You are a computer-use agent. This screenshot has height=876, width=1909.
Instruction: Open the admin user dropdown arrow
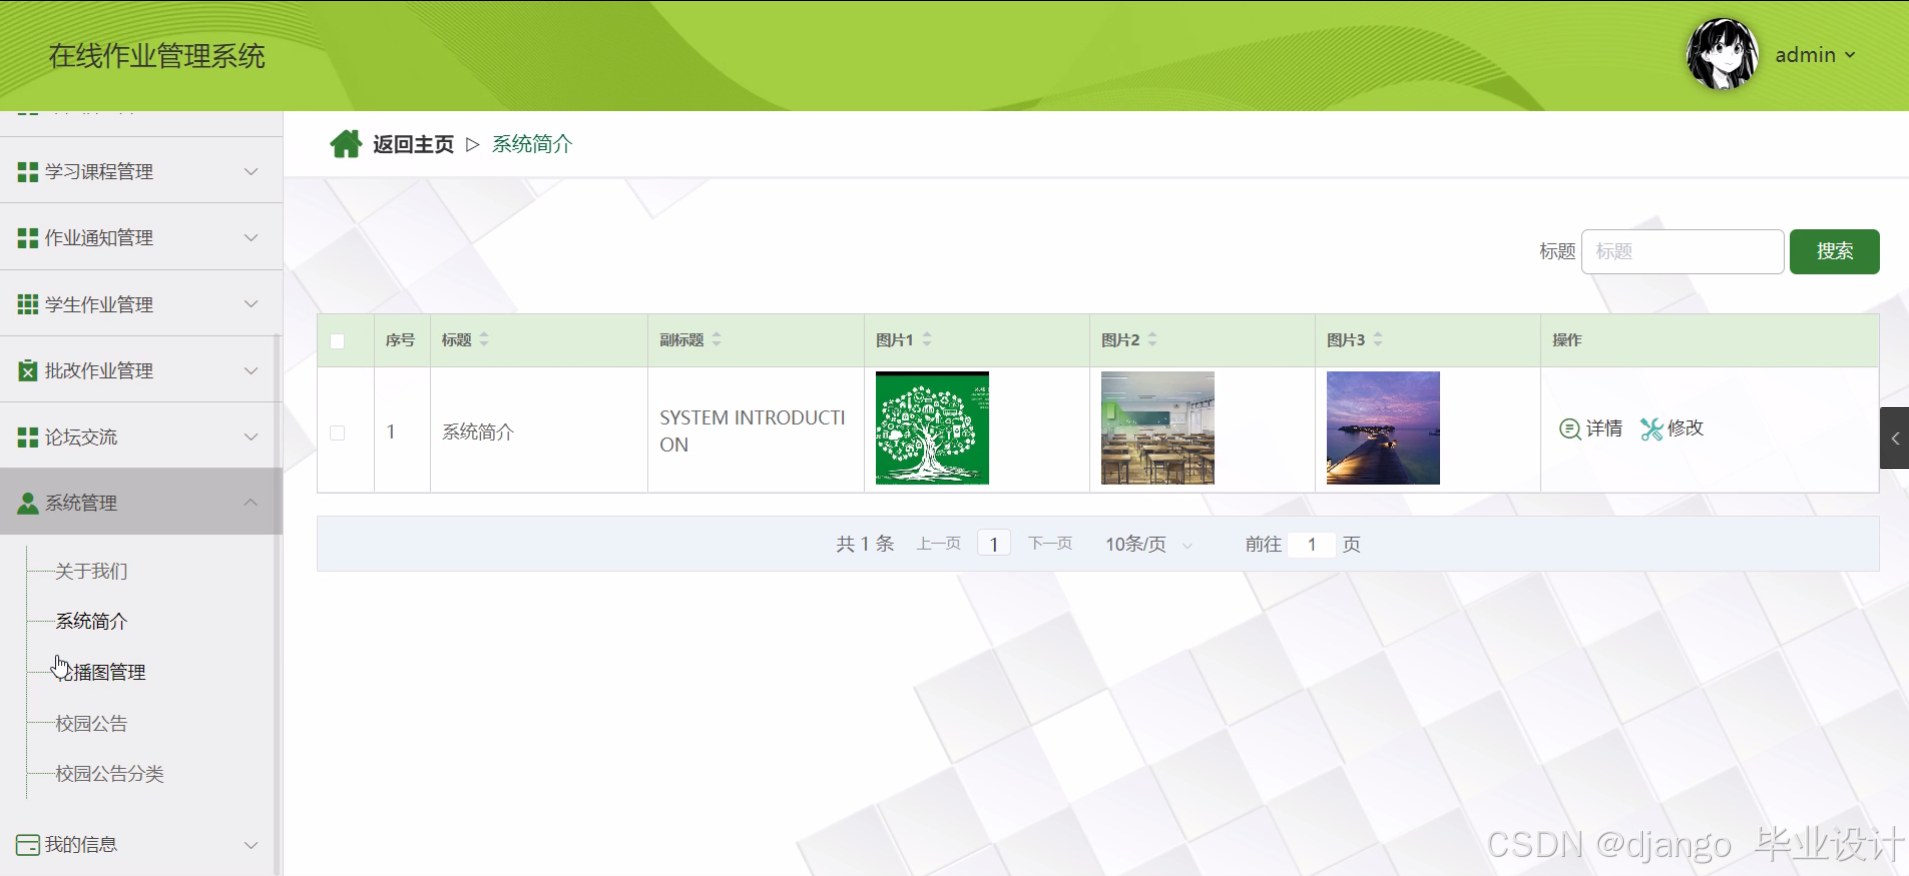click(x=1850, y=55)
